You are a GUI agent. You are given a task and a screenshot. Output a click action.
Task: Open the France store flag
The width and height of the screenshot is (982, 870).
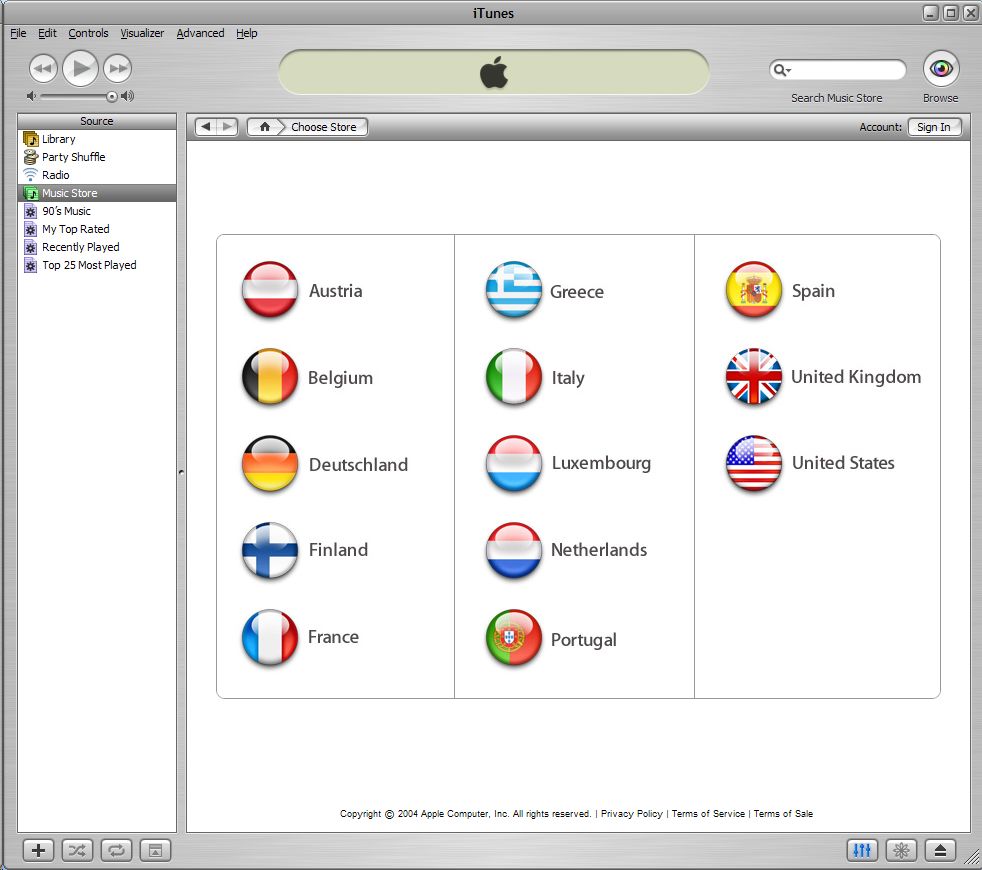point(270,637)
